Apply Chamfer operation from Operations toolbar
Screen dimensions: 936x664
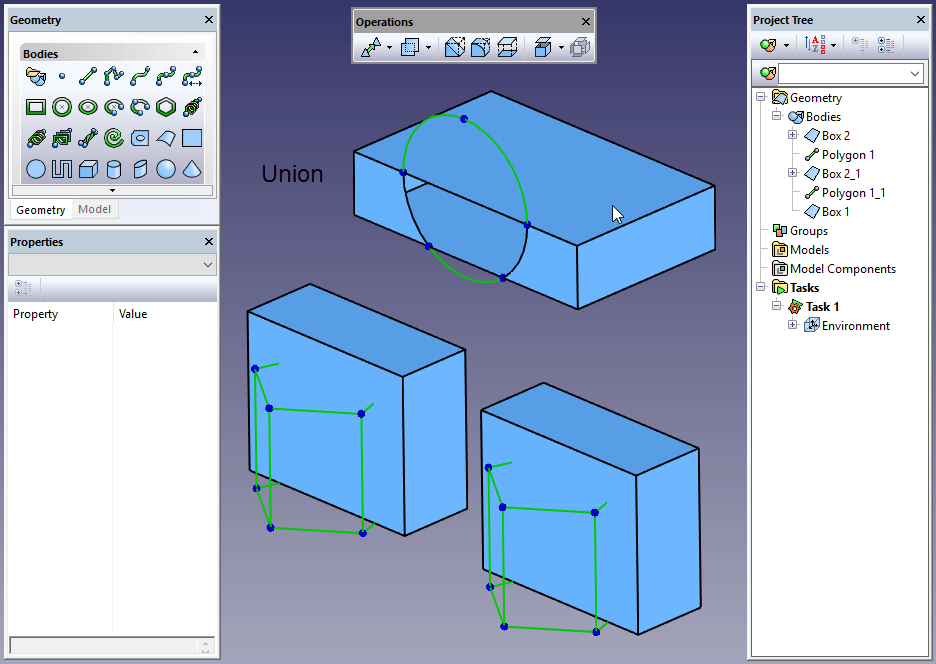point(455,47)
